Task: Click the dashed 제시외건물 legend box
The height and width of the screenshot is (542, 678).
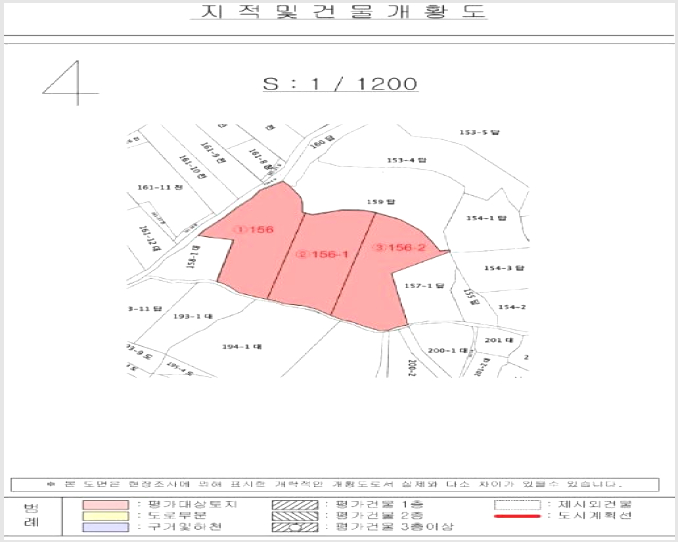Action: (518, 505)
